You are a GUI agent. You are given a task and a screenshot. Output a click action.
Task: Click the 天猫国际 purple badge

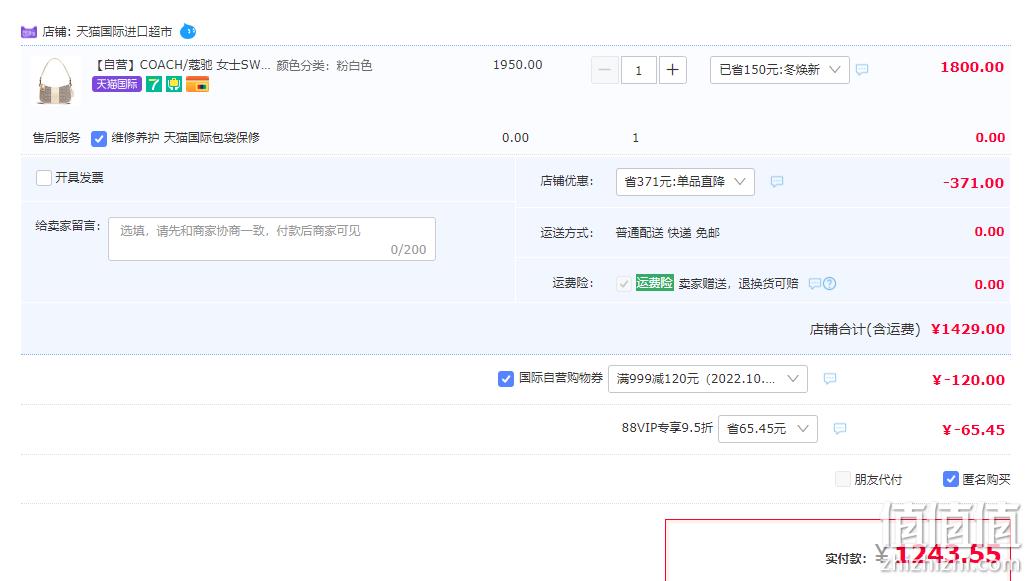point(117,84)
